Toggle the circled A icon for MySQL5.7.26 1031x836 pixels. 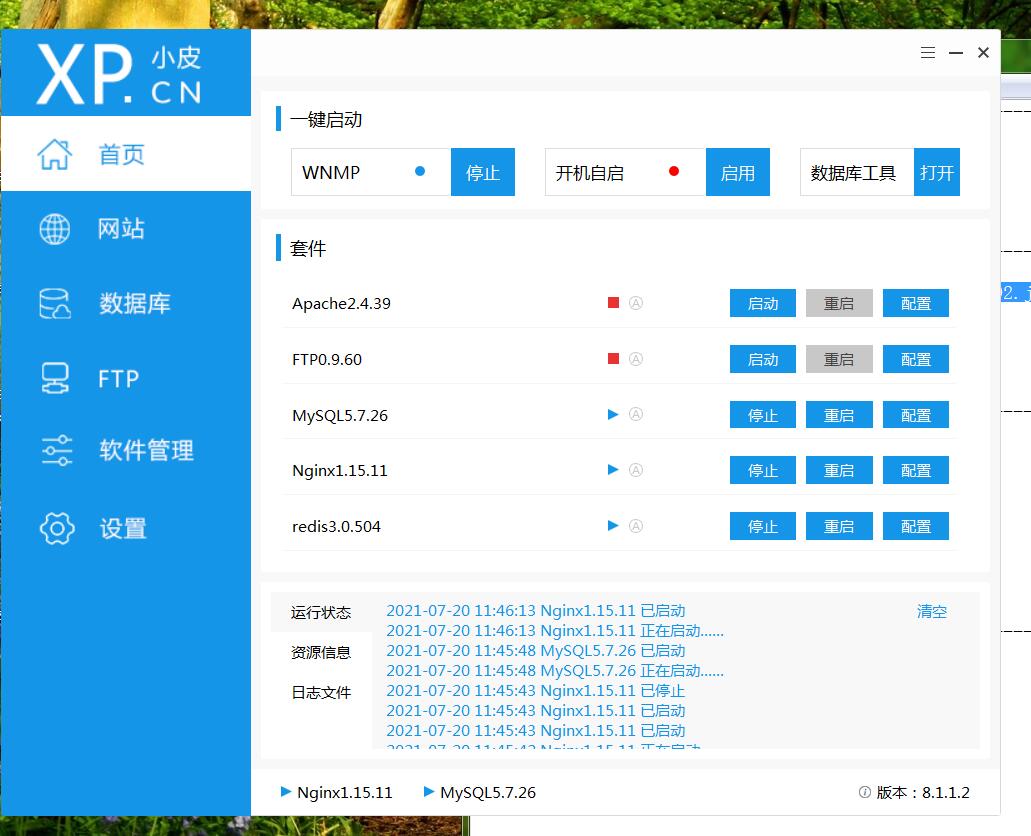(x=636, y=415)
